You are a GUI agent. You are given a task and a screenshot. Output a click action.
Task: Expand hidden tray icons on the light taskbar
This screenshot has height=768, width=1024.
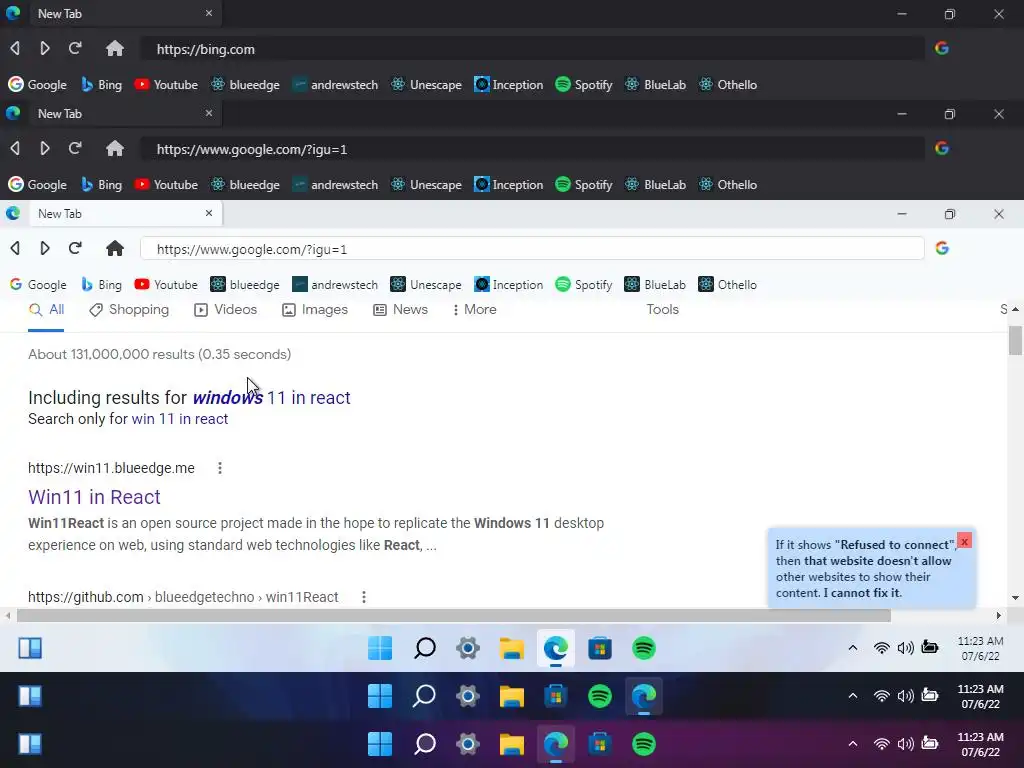[853, 648]
